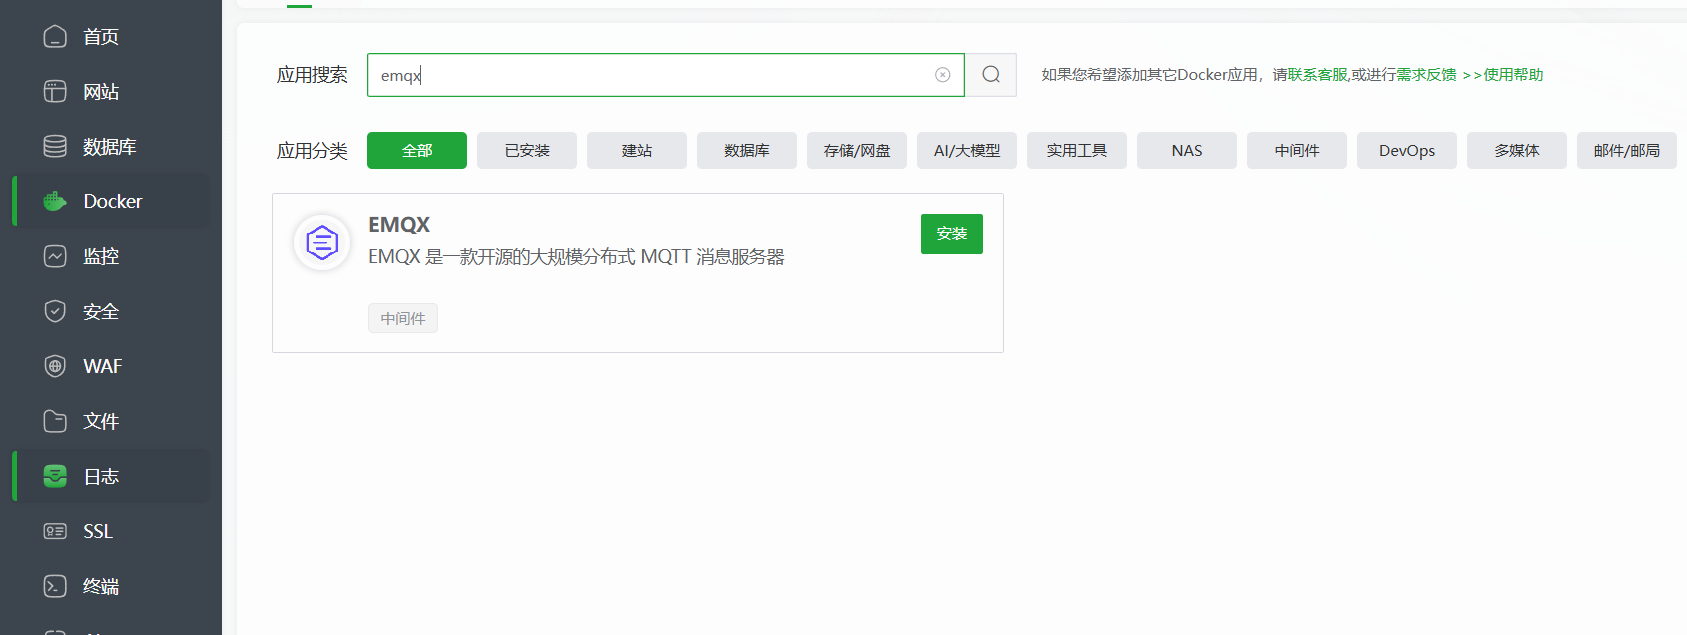
Task: Click the 中间件 tag on EMQX card
Action: click(403, 318)
